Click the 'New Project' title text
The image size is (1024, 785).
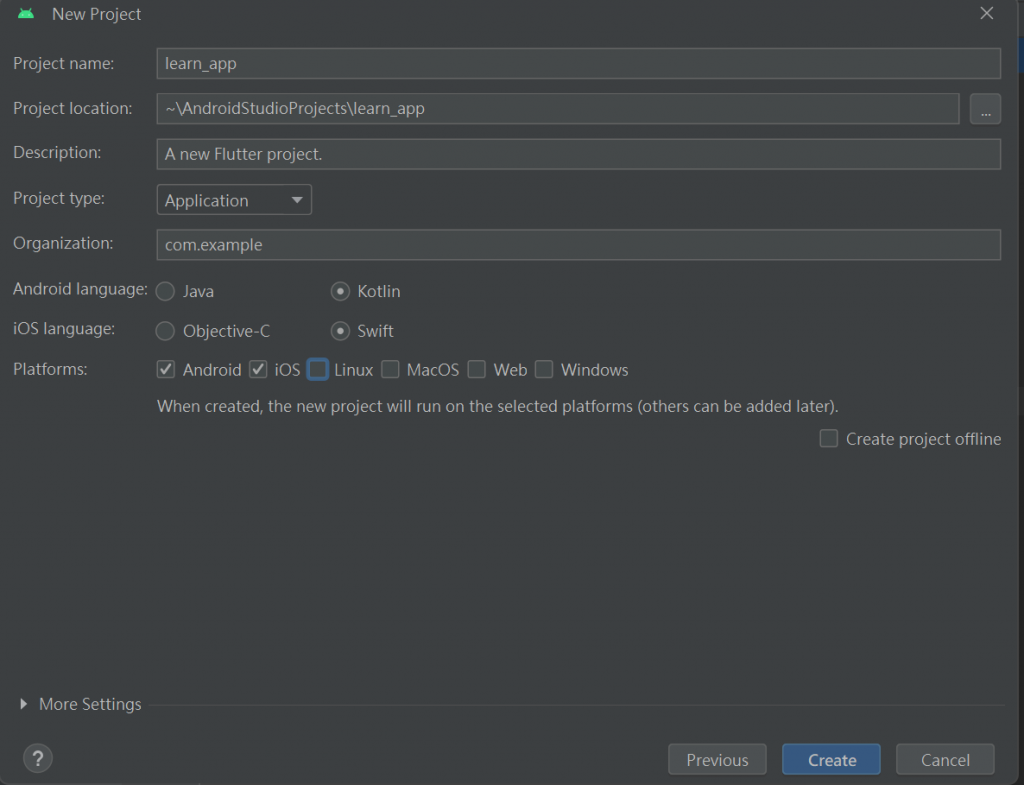click(97, 14)
